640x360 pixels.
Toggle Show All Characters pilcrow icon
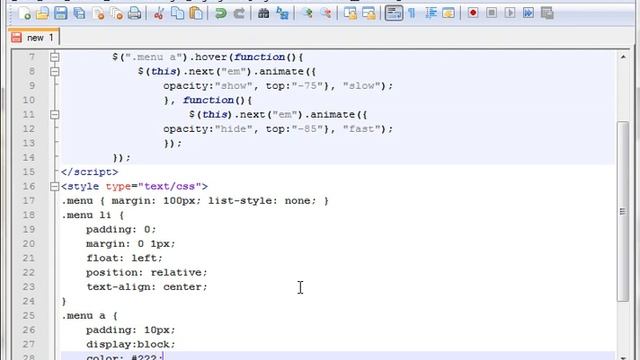[412, 13]
